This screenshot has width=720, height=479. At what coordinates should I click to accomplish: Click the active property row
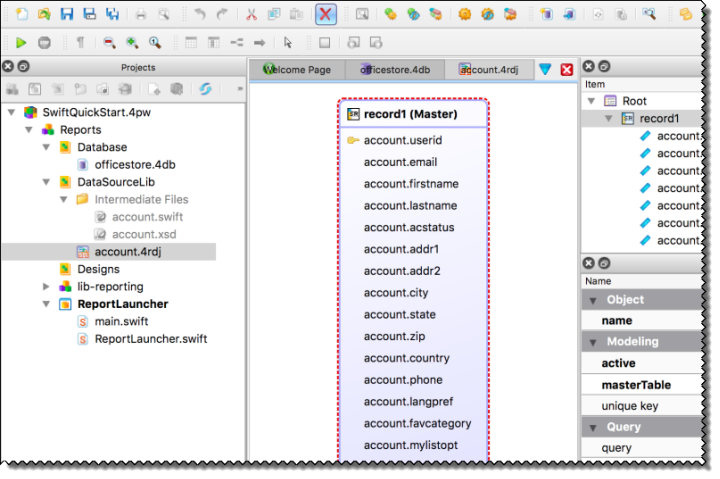click(642, 363)
